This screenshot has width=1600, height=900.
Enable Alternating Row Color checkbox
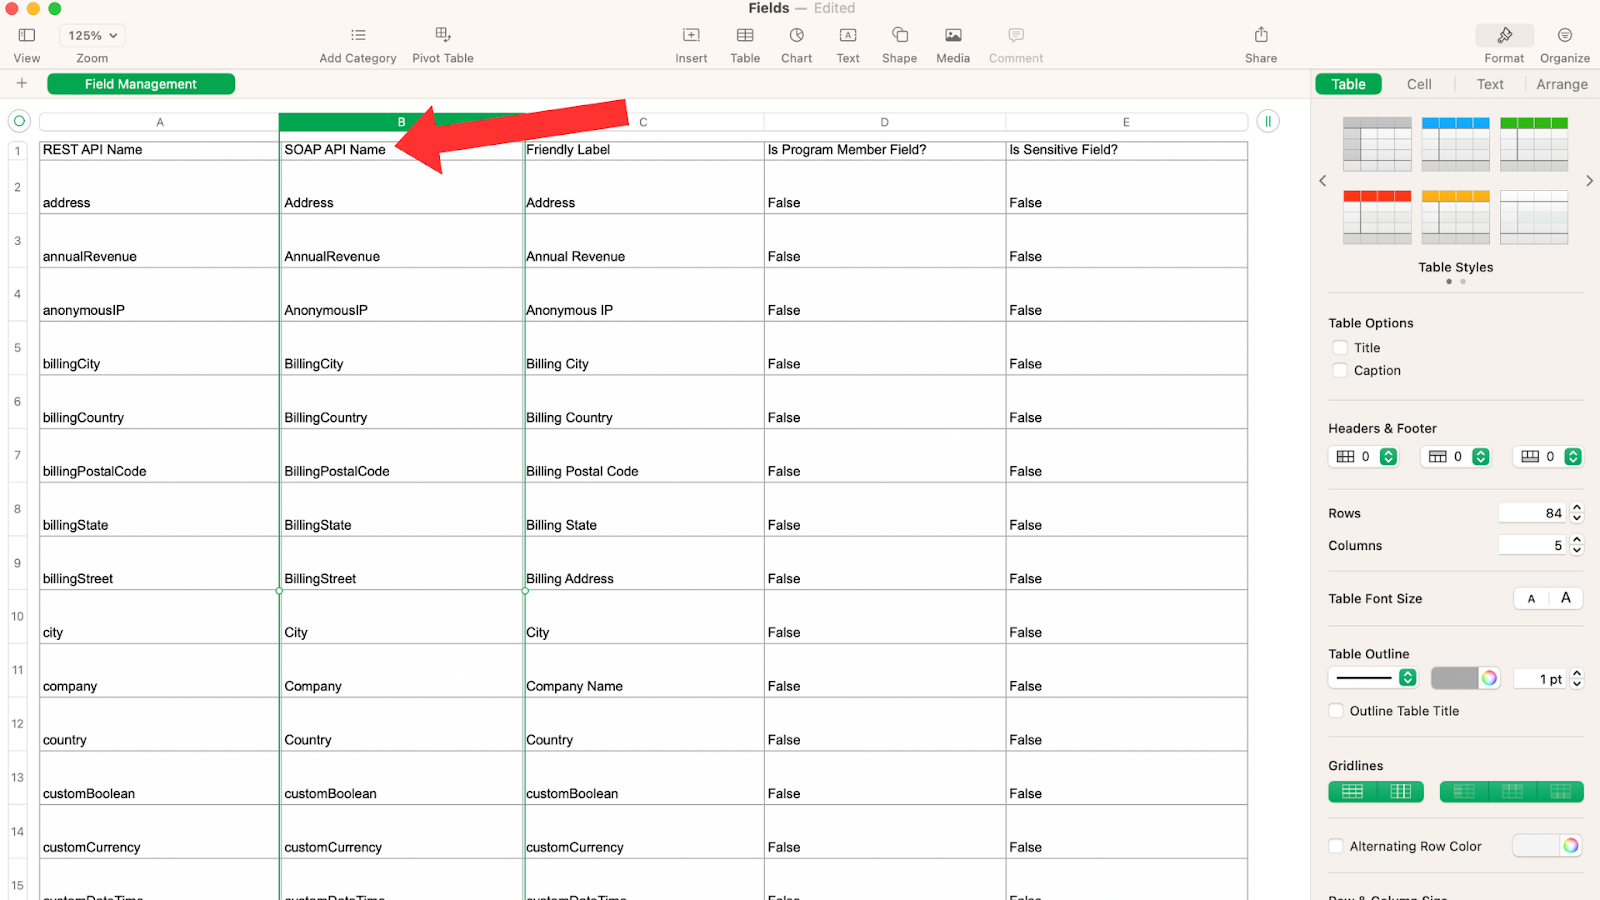(1336, 846)
